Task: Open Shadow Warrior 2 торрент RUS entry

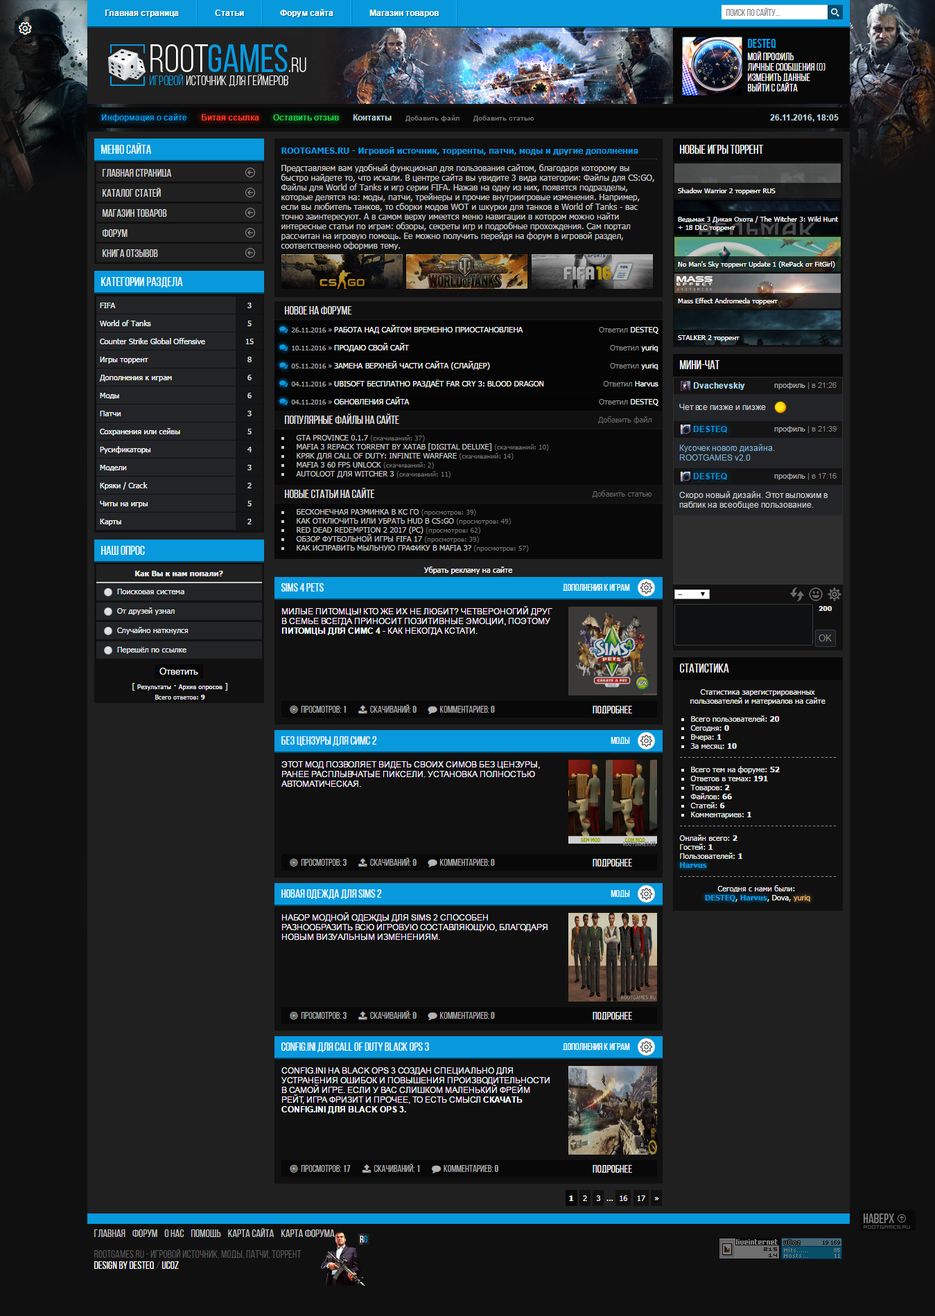Action: (x=757, y=180)
